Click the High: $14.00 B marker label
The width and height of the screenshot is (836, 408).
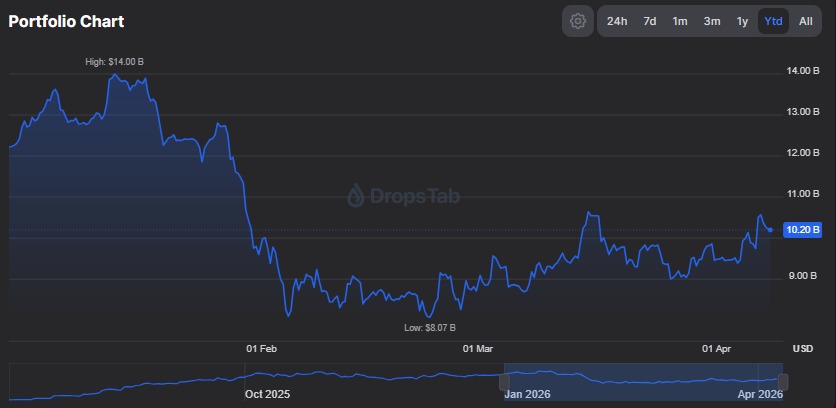[114, 62]
